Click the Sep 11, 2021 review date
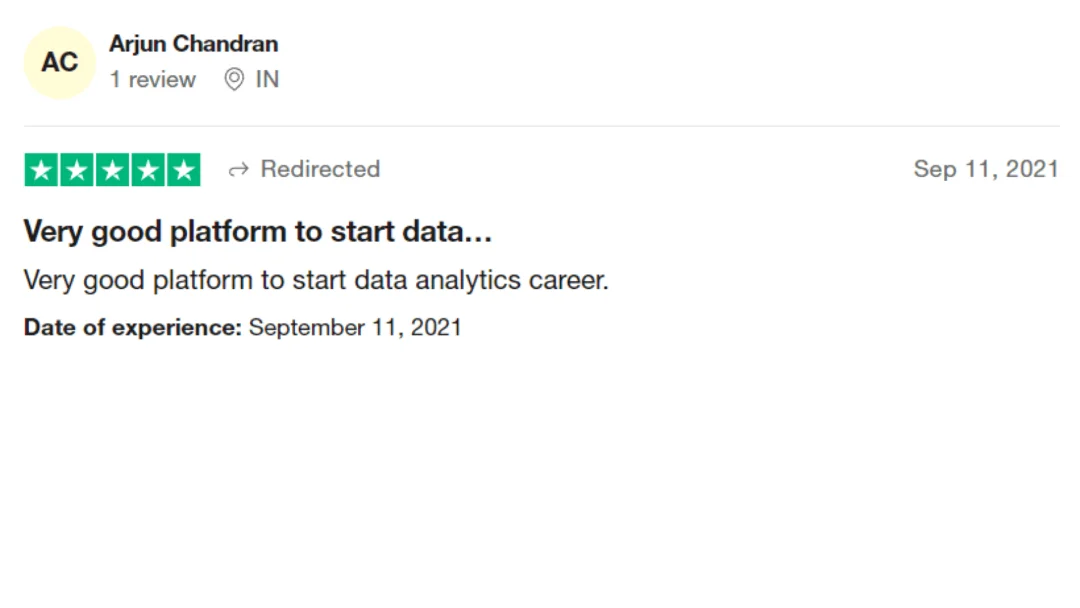This screenshot has width=1080, height=608. click(x=986, y=169)
